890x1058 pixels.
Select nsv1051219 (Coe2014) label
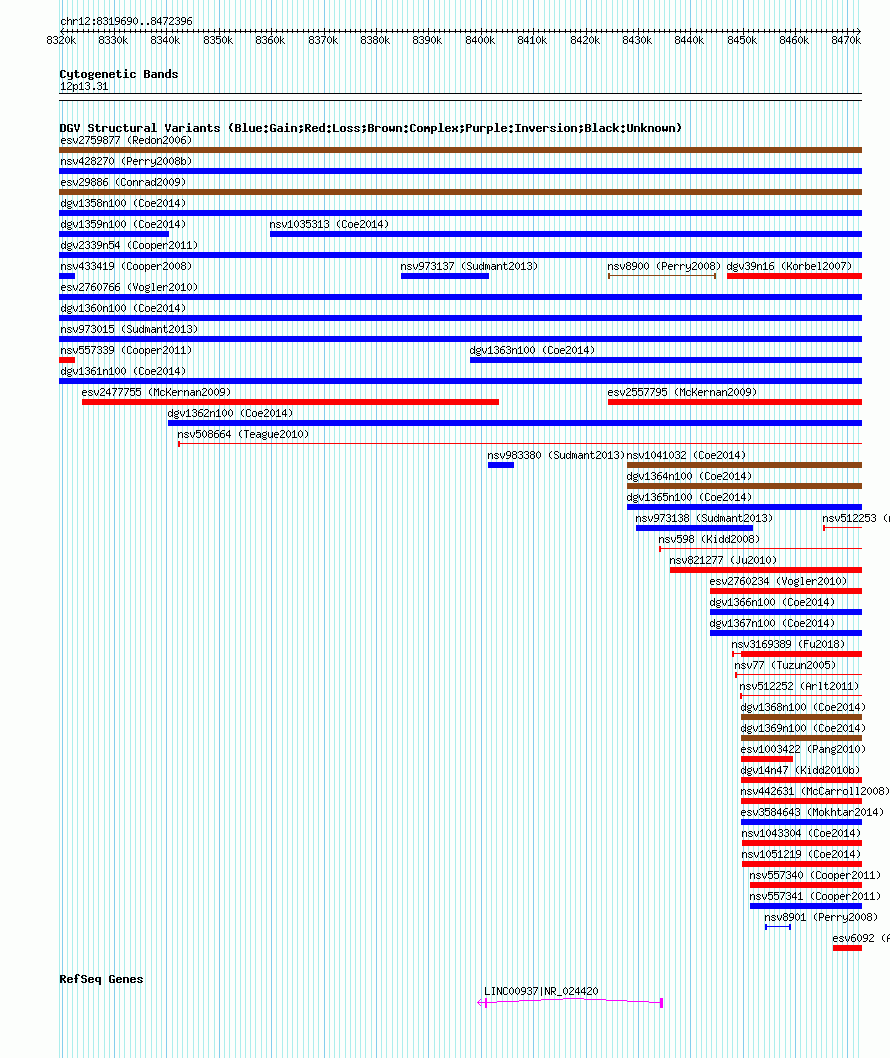click(x=801, y=854)
